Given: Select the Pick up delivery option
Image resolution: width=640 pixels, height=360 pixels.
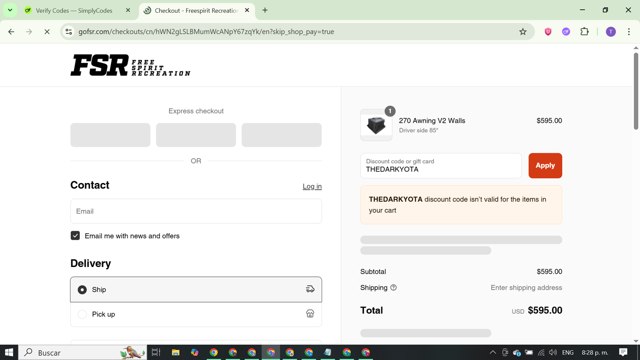Looking at the screenshot, I should (x=196, y=314).
